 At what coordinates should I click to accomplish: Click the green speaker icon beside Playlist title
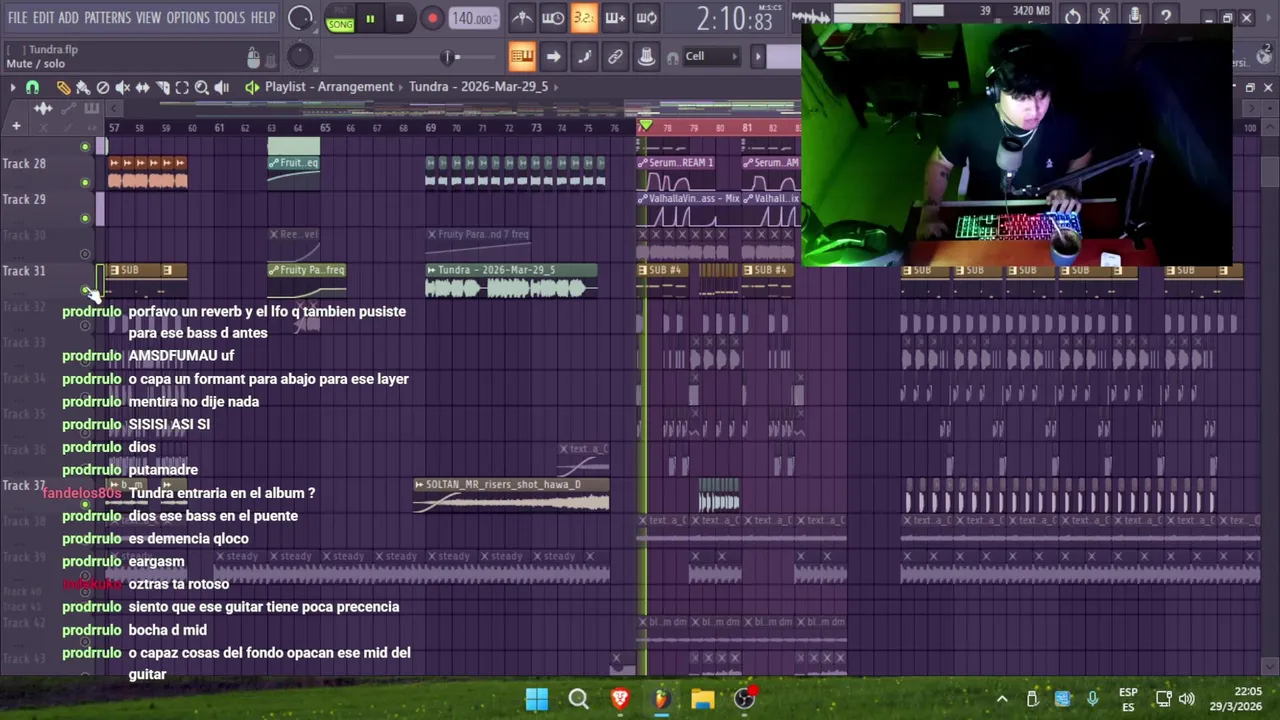(x=252, y=87)
